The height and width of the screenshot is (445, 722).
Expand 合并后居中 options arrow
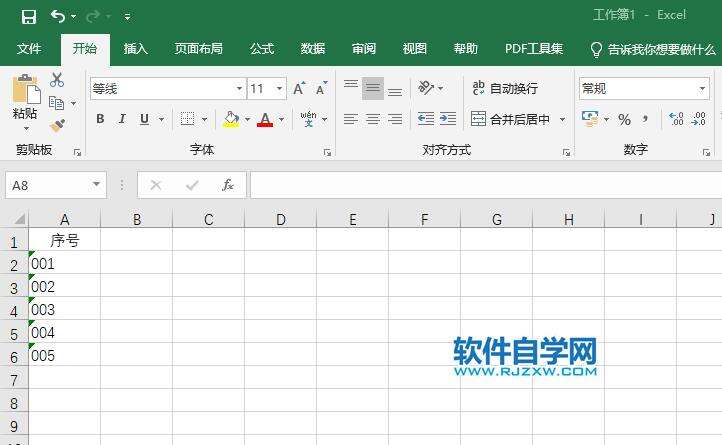pyautogui.click(x=562, y=119)
